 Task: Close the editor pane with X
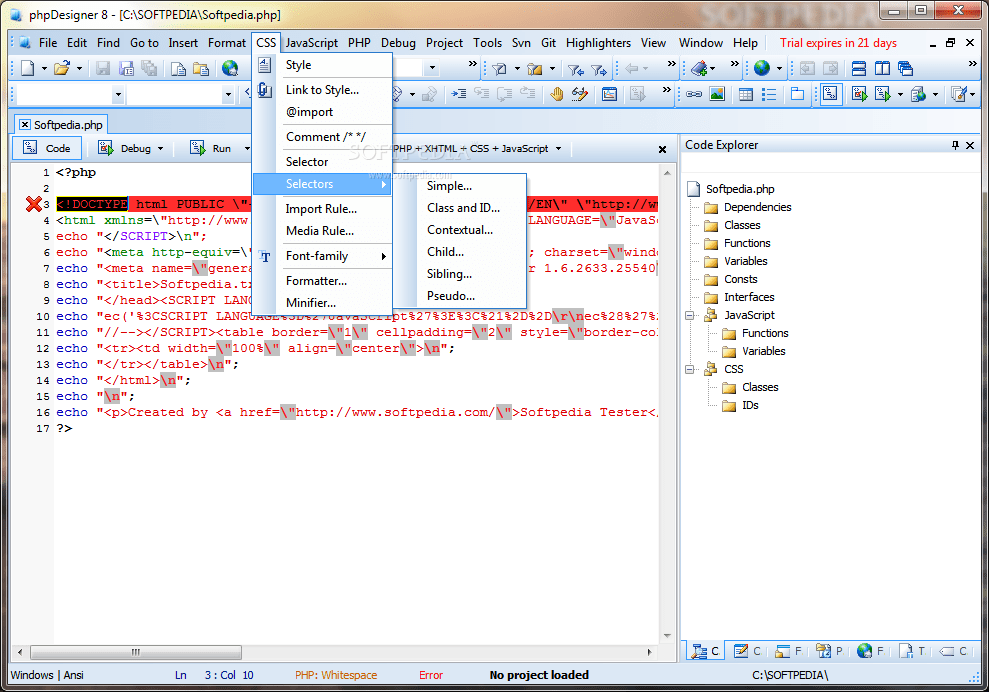(662, 150)
